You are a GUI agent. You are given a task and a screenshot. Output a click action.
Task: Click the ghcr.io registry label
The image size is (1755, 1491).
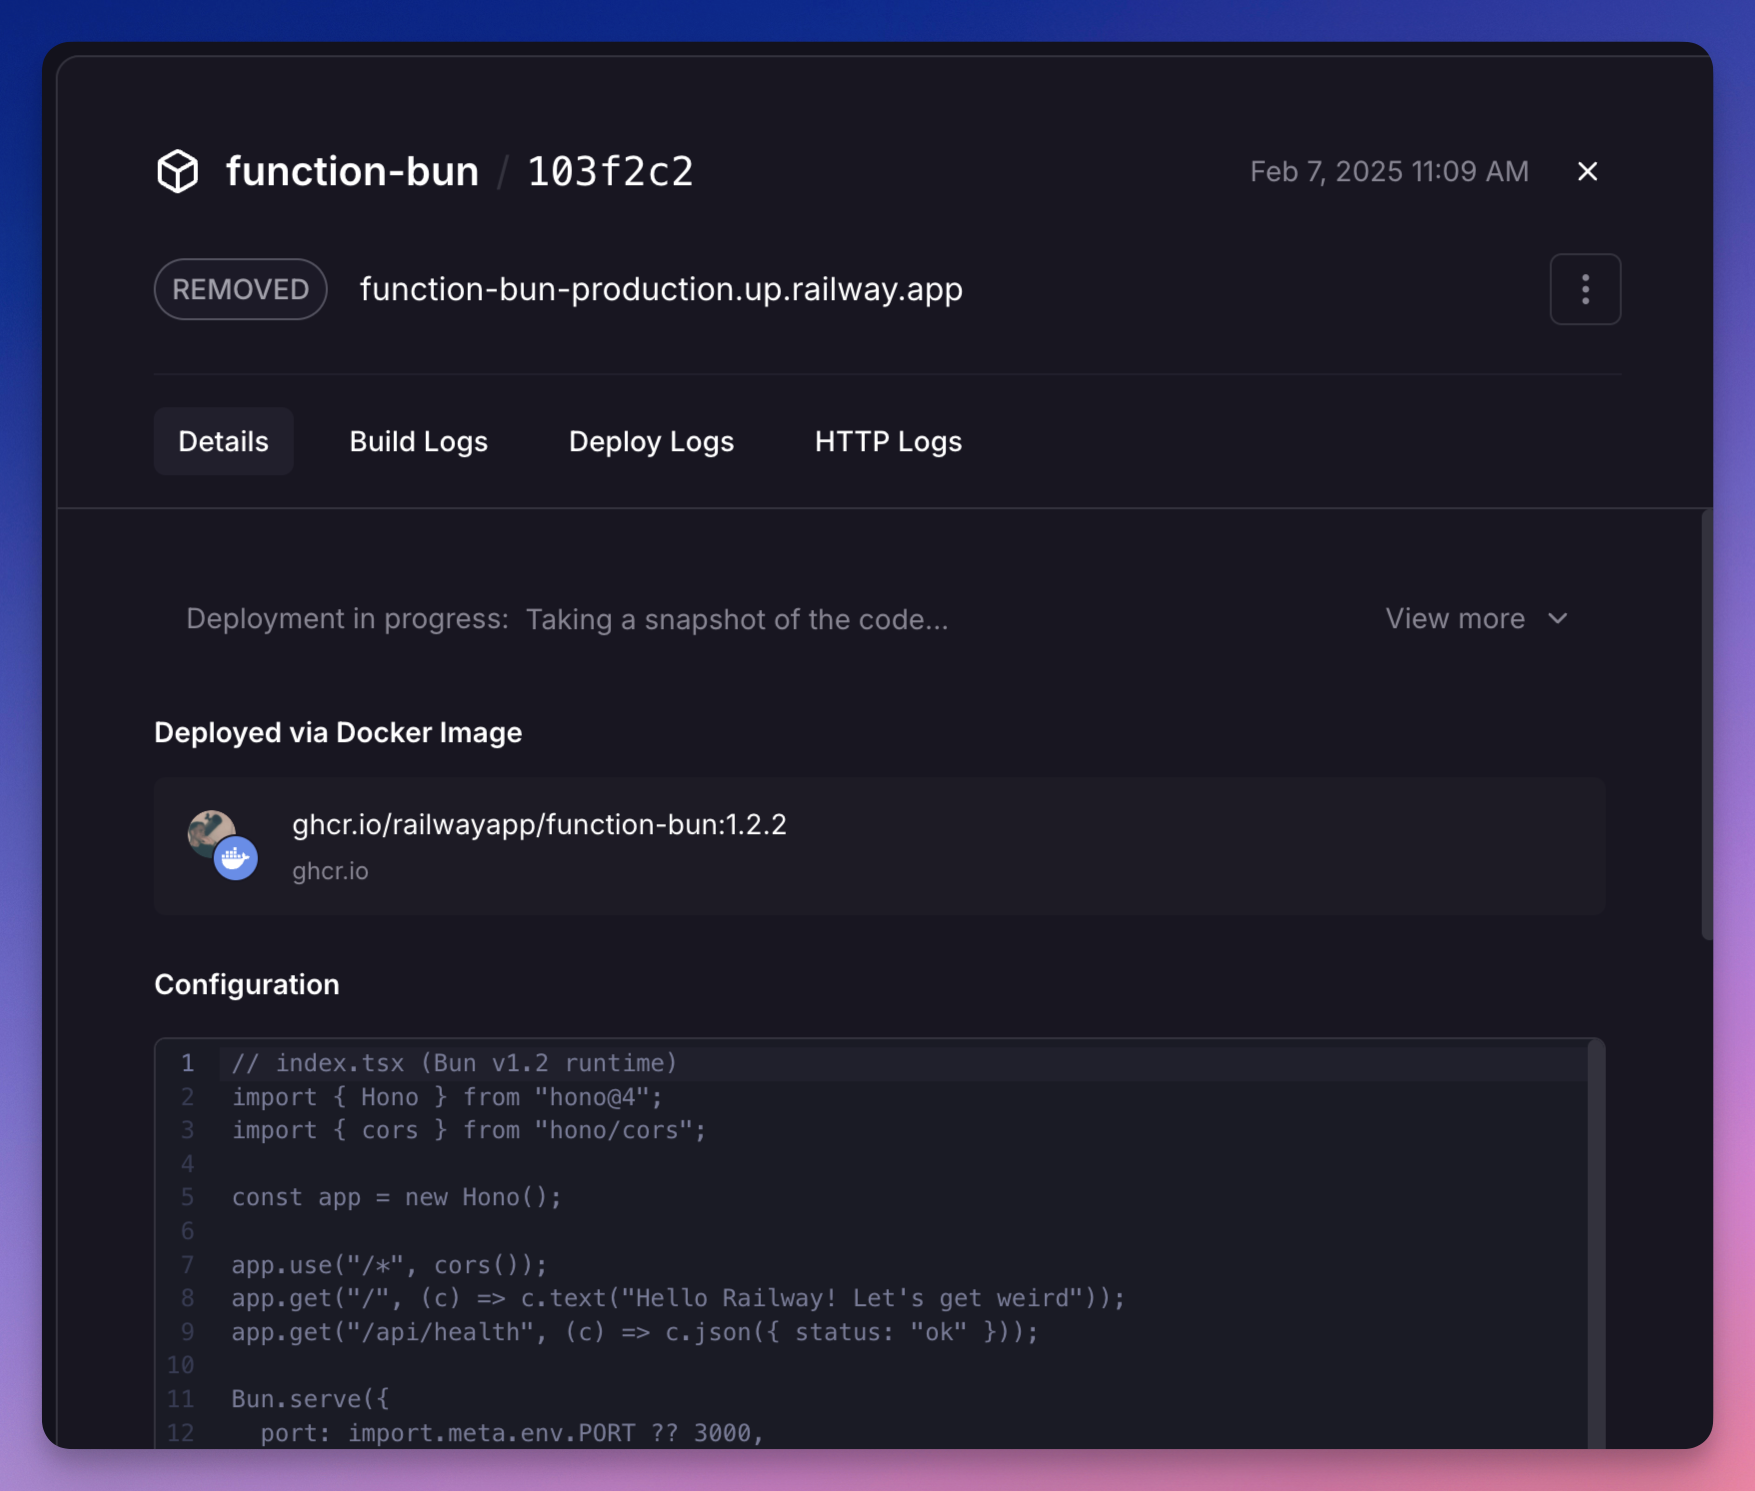point(330,871)
